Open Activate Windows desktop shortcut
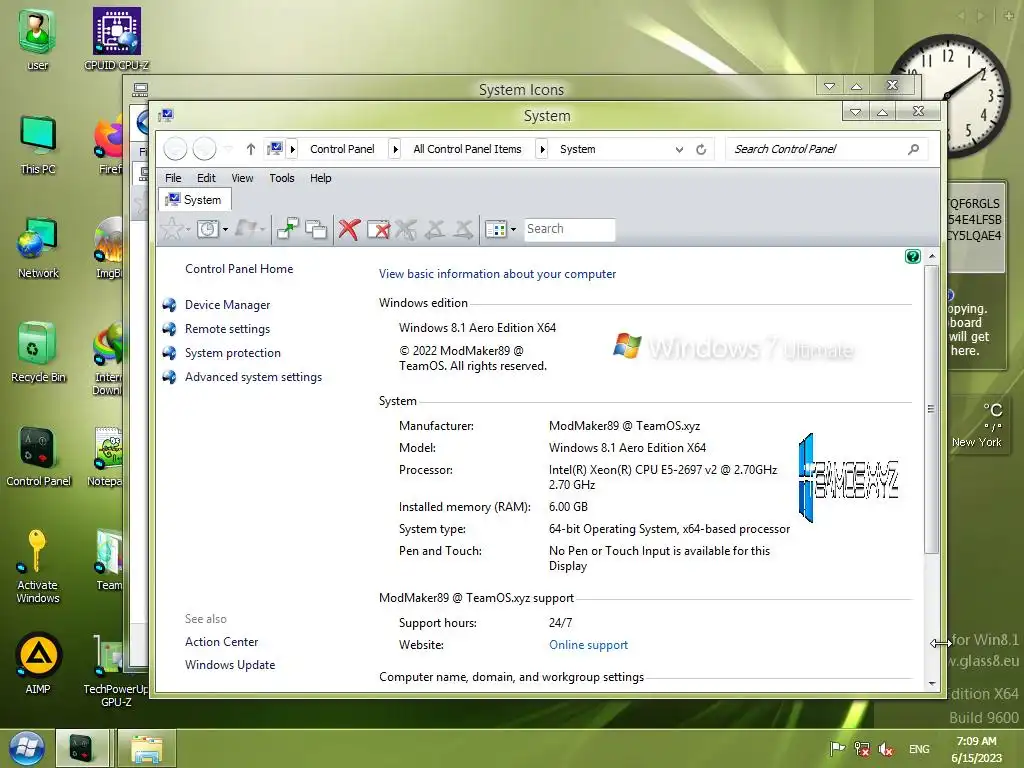The width and height of the screenshot is (1024, 768). tap(37, 566)
